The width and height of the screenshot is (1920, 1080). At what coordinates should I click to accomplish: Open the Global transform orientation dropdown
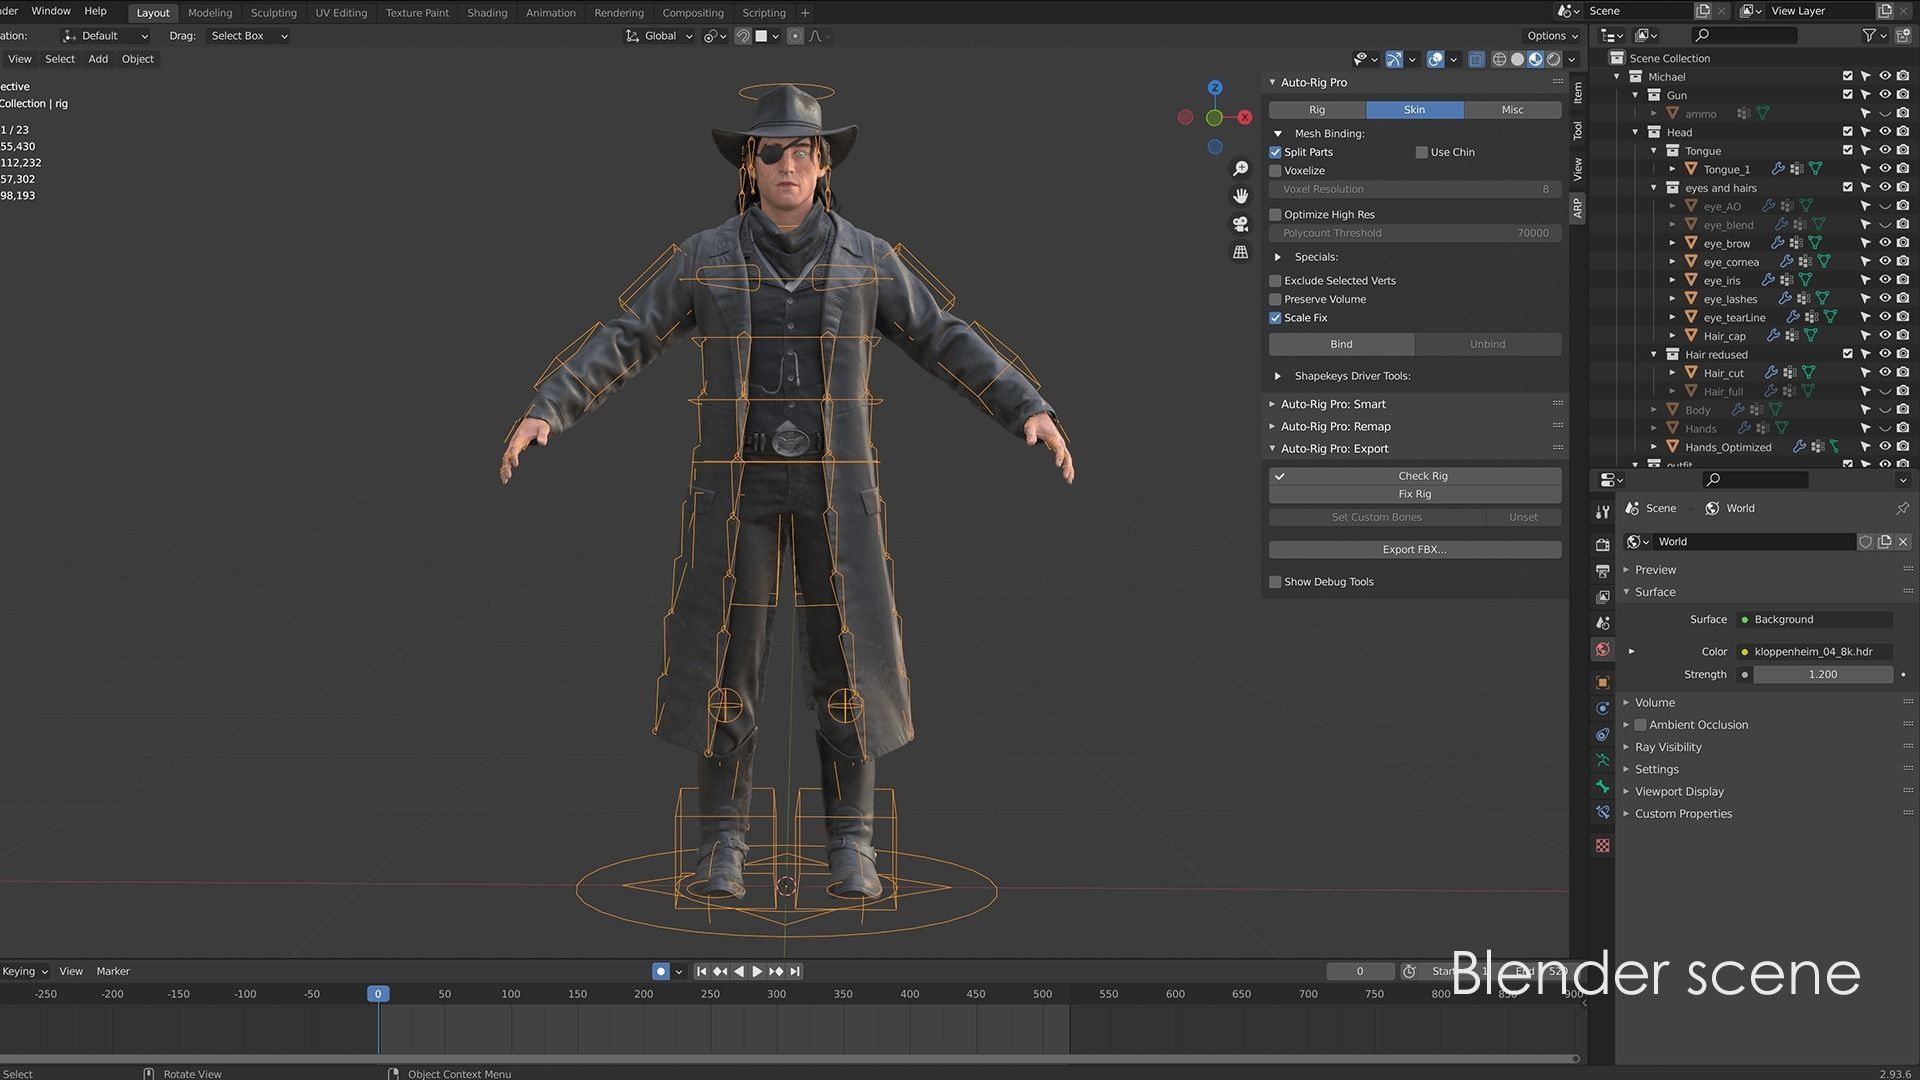coord(659,36)
